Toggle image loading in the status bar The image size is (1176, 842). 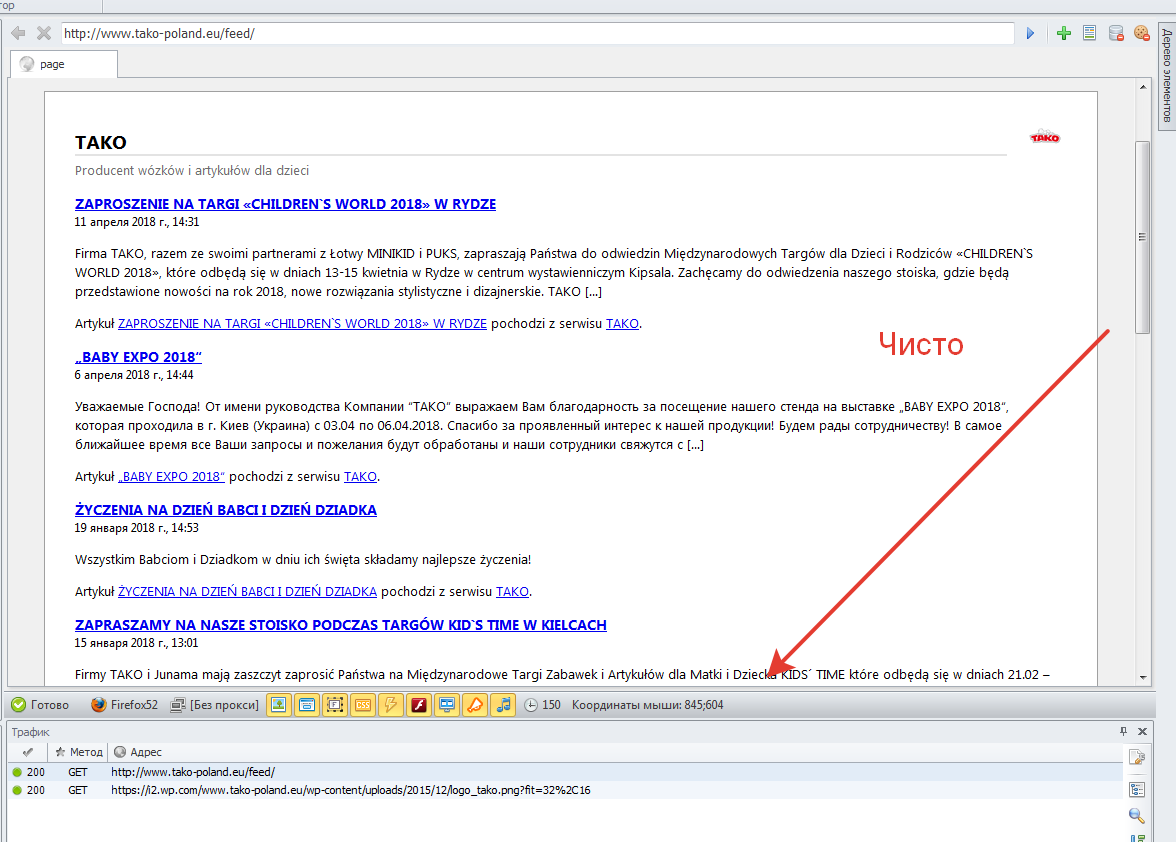tap(279, 705)
